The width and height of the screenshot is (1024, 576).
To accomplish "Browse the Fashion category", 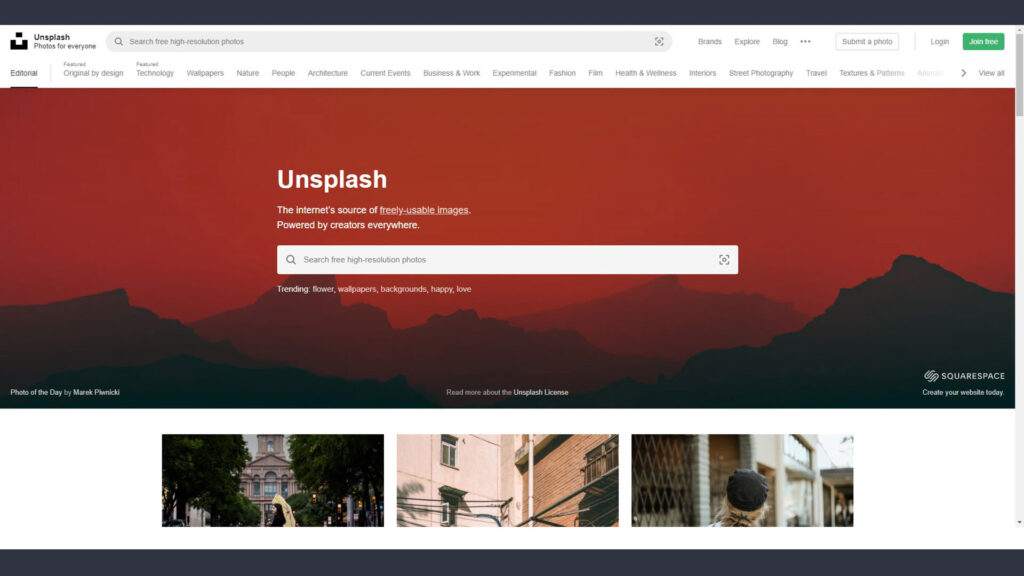I will [x=562, y=73].
